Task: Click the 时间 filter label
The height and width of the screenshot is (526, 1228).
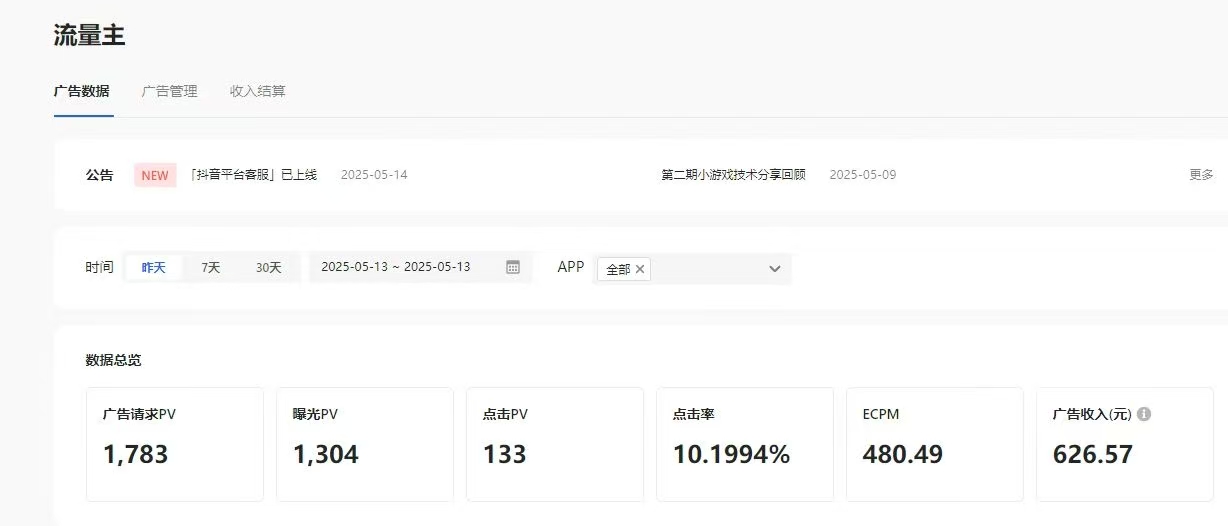Action: click(100, 267)
